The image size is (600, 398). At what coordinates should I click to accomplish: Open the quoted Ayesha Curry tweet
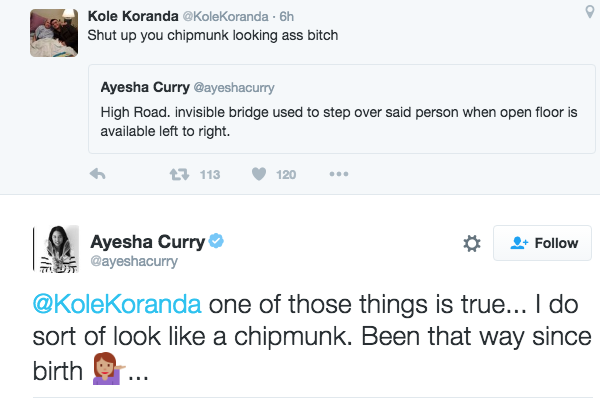coord(342,109)
